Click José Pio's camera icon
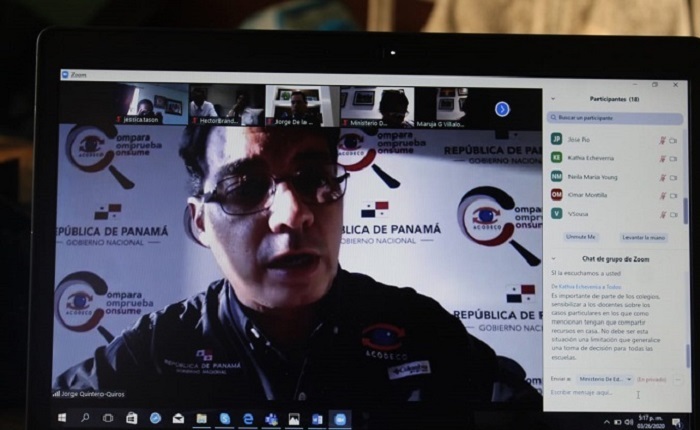Screen dimensions: 700x430 (673, 141)
